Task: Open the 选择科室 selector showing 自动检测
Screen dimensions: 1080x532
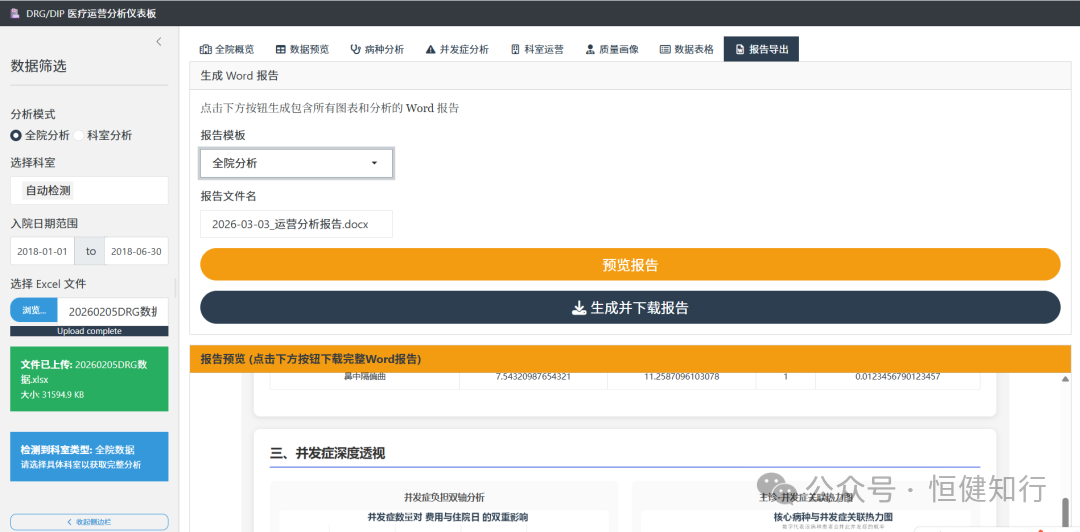Action: pyautogui.click(x=89, y=190)
